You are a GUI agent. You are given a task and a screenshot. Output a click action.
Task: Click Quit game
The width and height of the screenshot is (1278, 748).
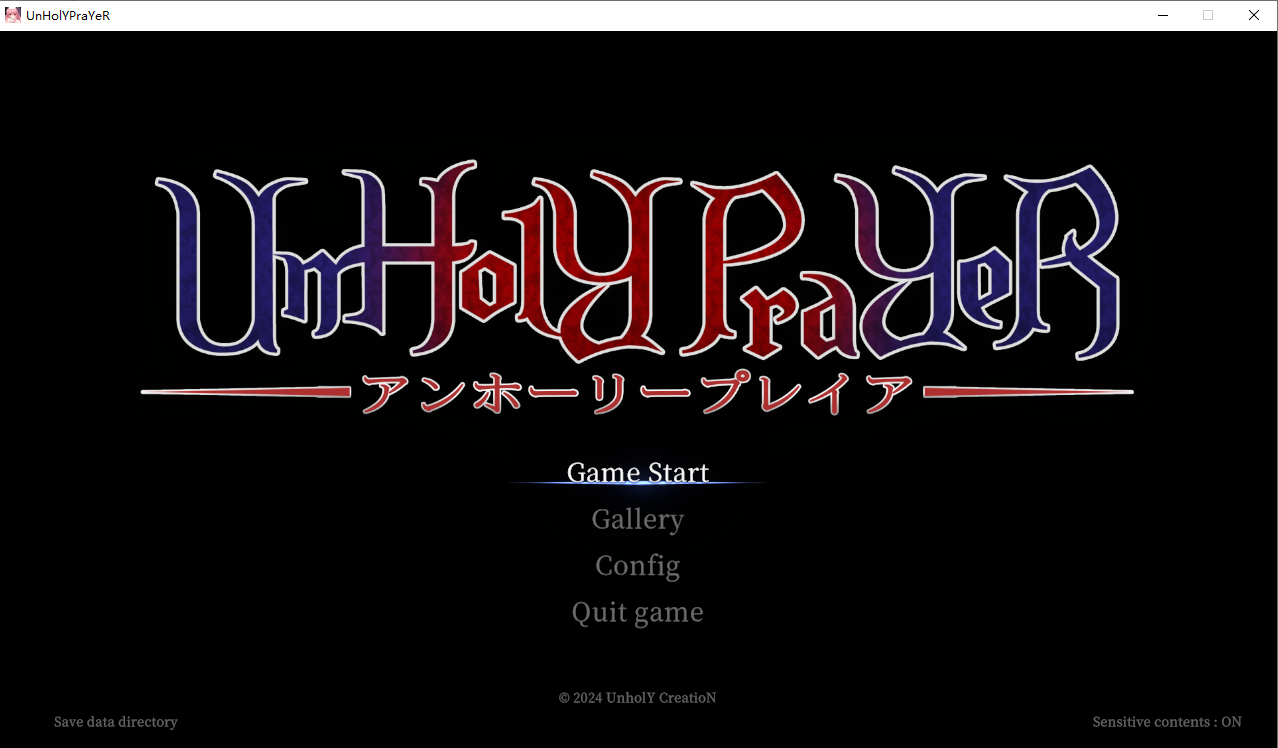point(637,611)
